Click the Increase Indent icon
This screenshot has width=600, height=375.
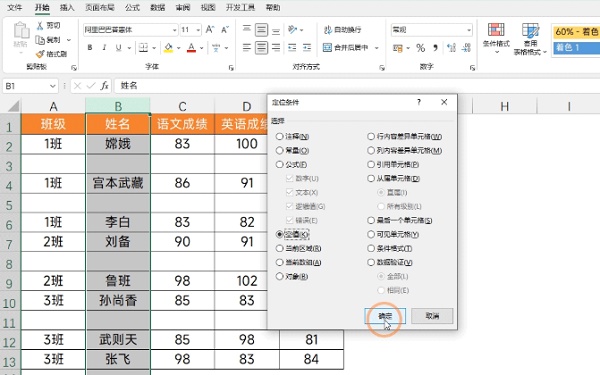[307, 47]
